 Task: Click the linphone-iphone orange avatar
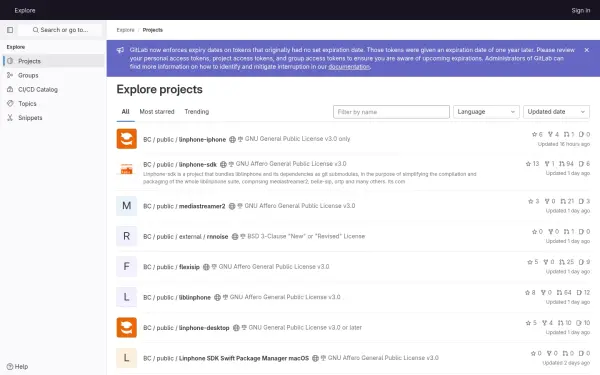[x=127, y=139]
